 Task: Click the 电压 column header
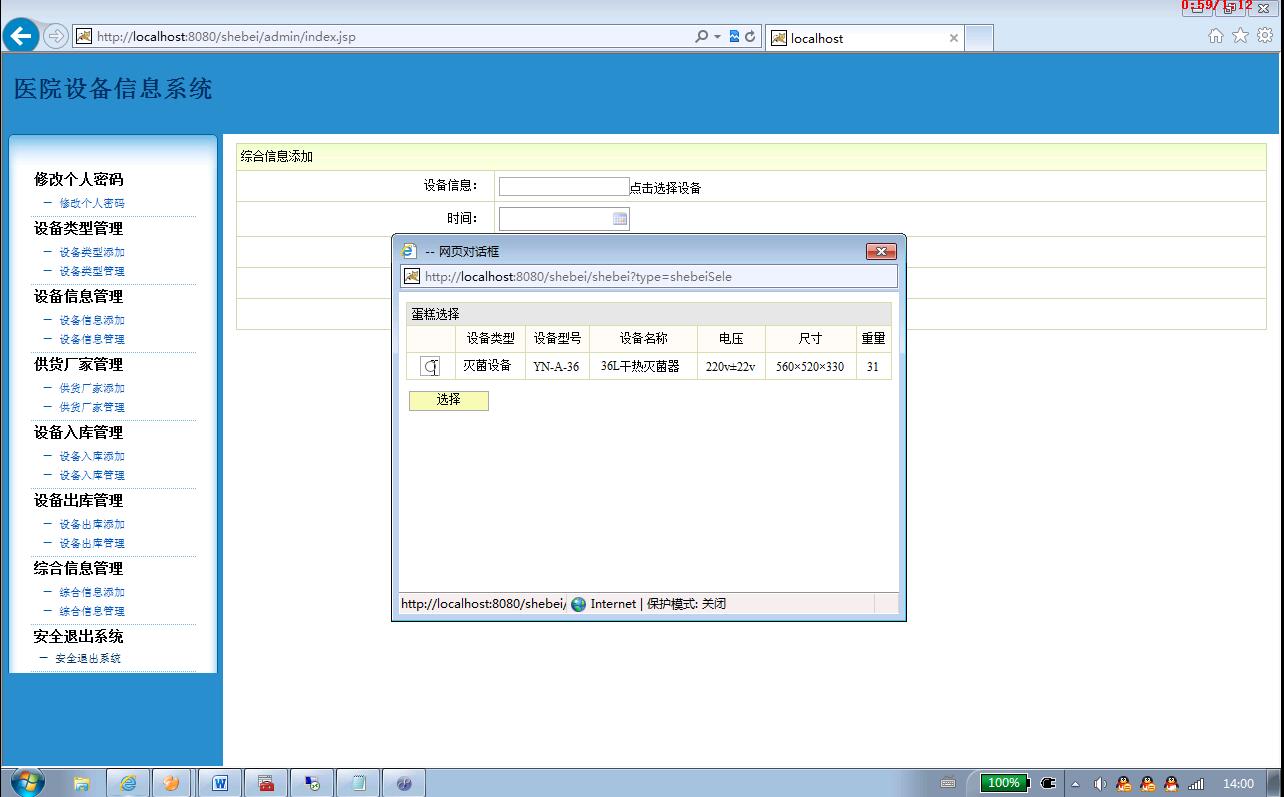[x=731, y=339]
